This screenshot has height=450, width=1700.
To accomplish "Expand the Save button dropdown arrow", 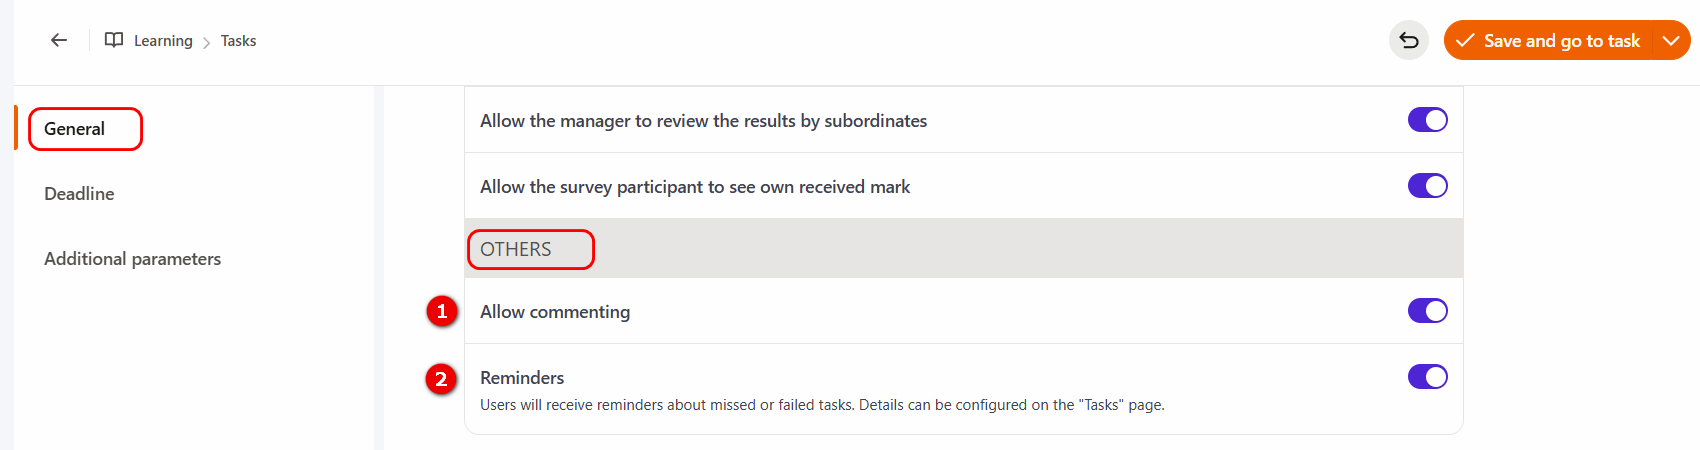I will [x=1670, y=41].
